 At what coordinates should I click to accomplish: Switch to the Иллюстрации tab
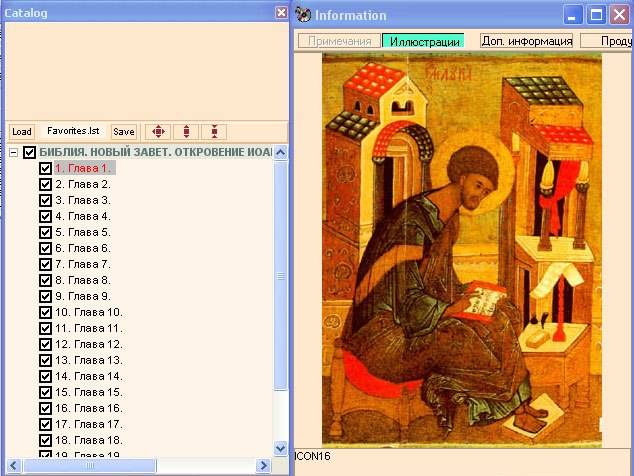423,41
